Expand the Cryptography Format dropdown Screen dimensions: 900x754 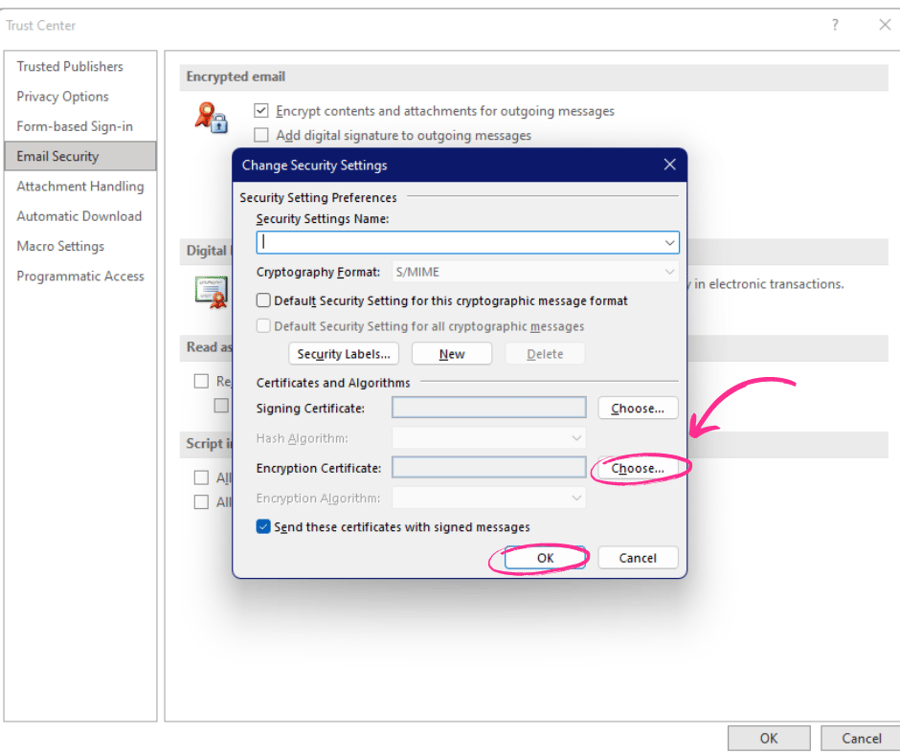coord(670,270)
